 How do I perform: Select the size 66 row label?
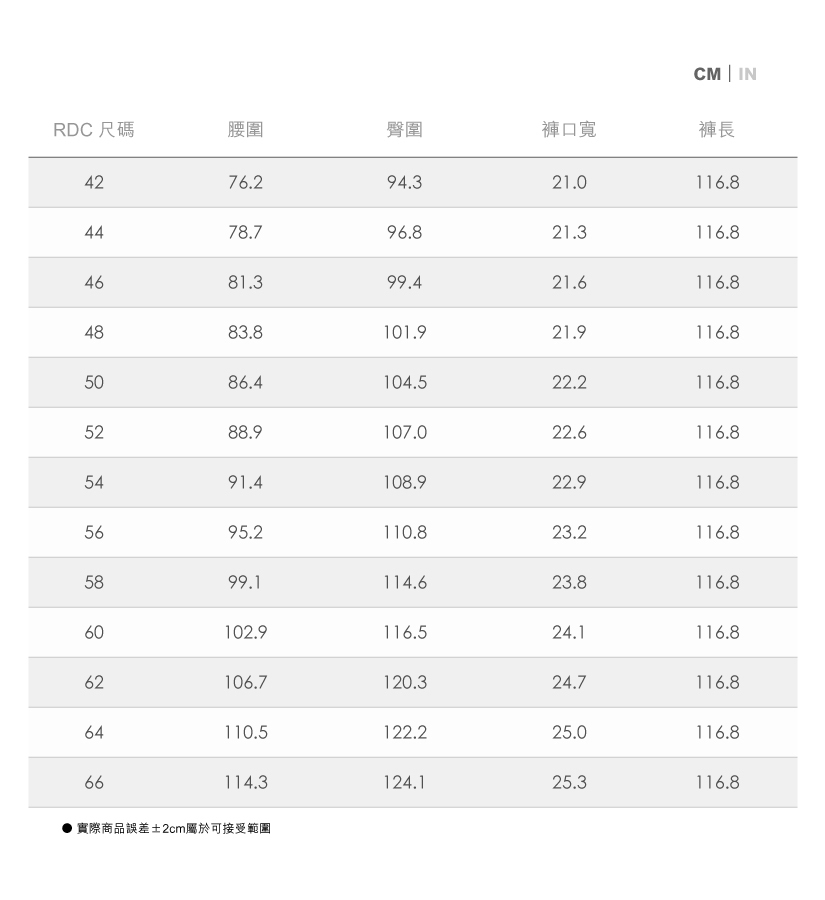(94, 783)
